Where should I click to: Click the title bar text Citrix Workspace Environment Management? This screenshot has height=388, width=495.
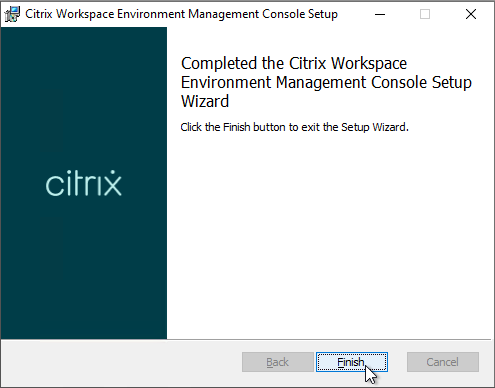(x=142, y=14)
